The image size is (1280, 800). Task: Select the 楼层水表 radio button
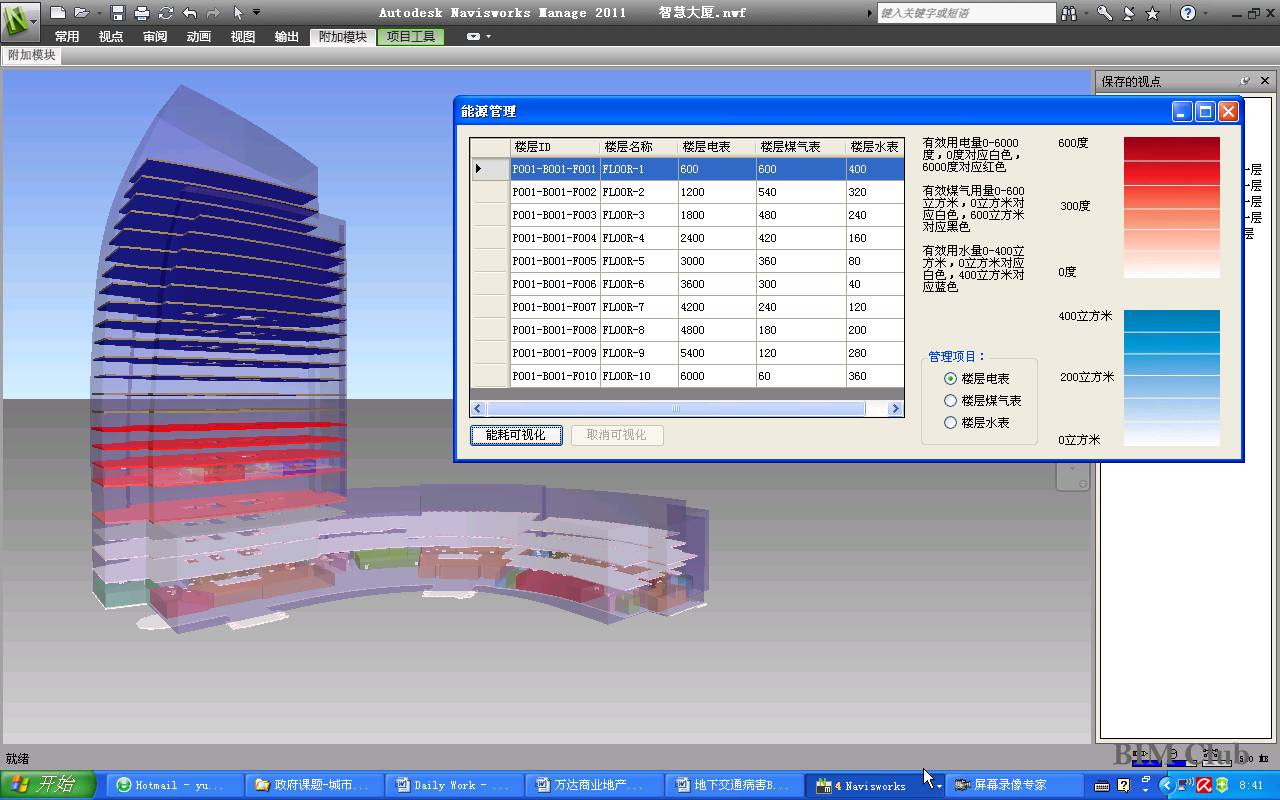point(950,423)
